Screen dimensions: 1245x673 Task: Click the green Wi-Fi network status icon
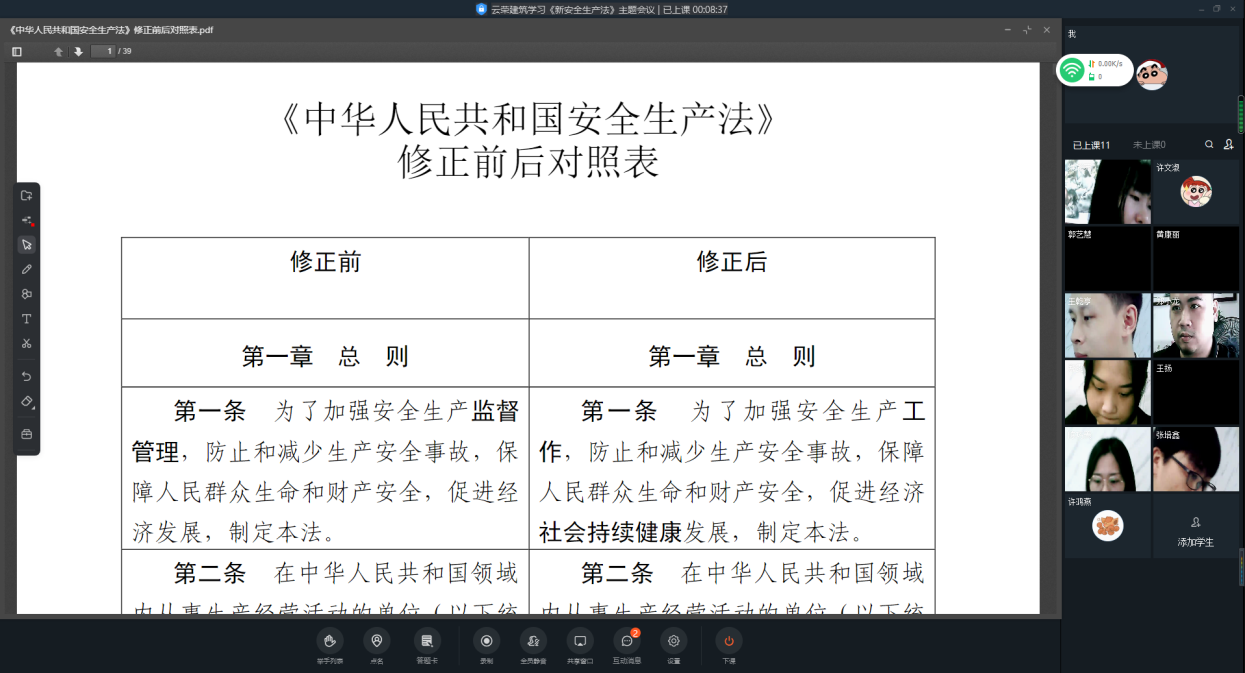1072,70
